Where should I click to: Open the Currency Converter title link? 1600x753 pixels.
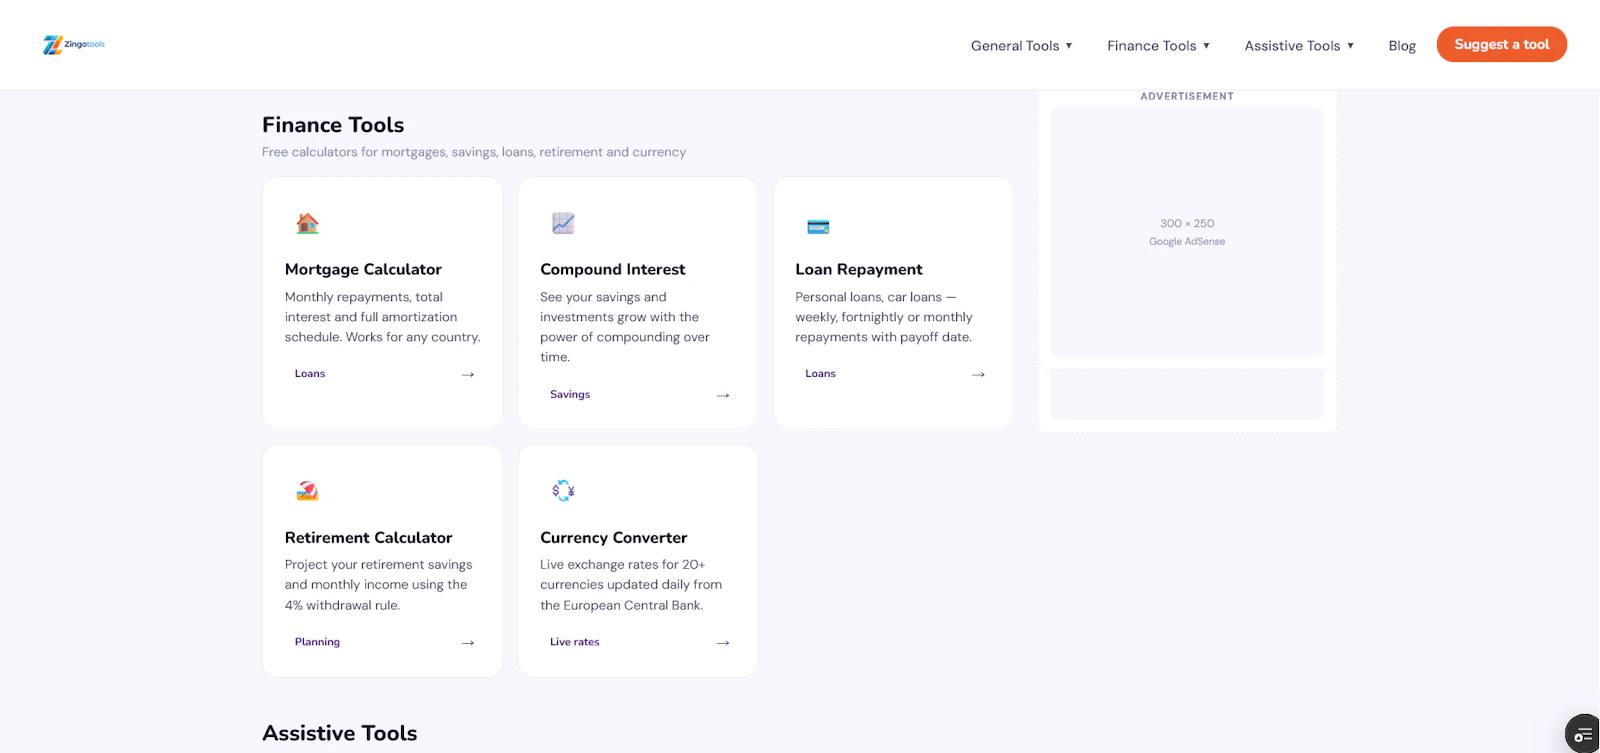click(613, 537)
